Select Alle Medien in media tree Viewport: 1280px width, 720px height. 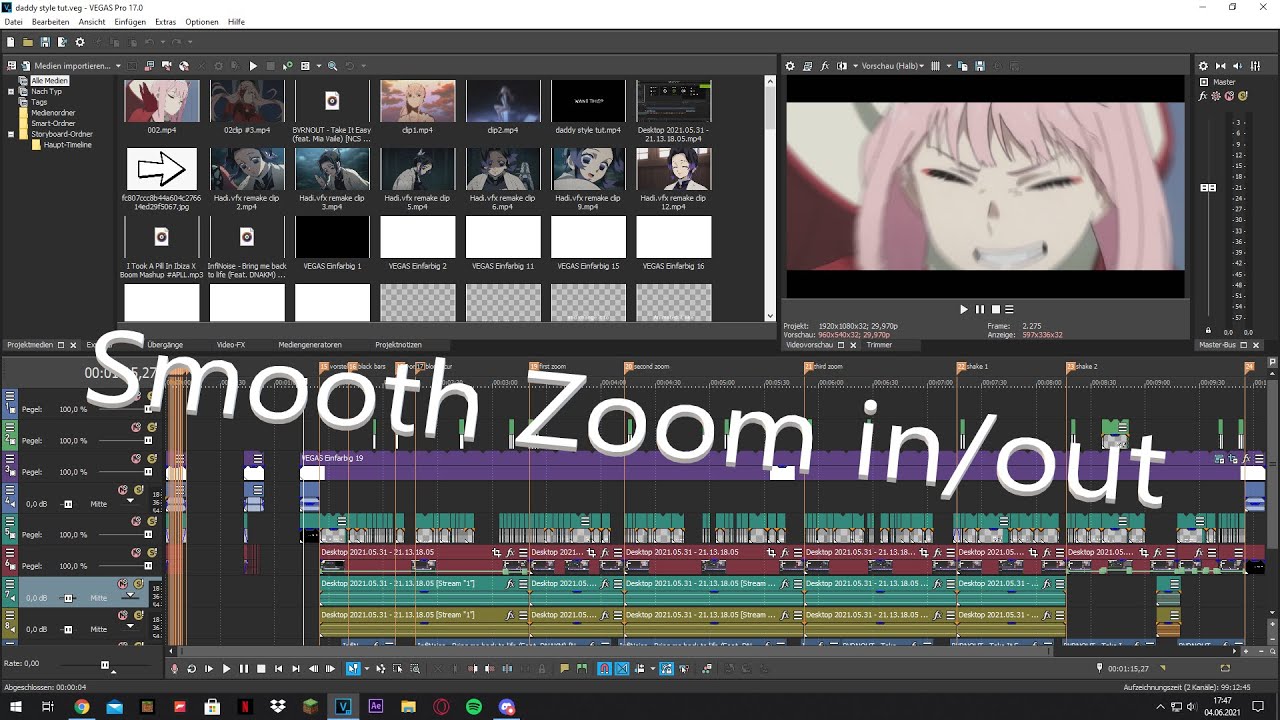[x=50, y=81]
